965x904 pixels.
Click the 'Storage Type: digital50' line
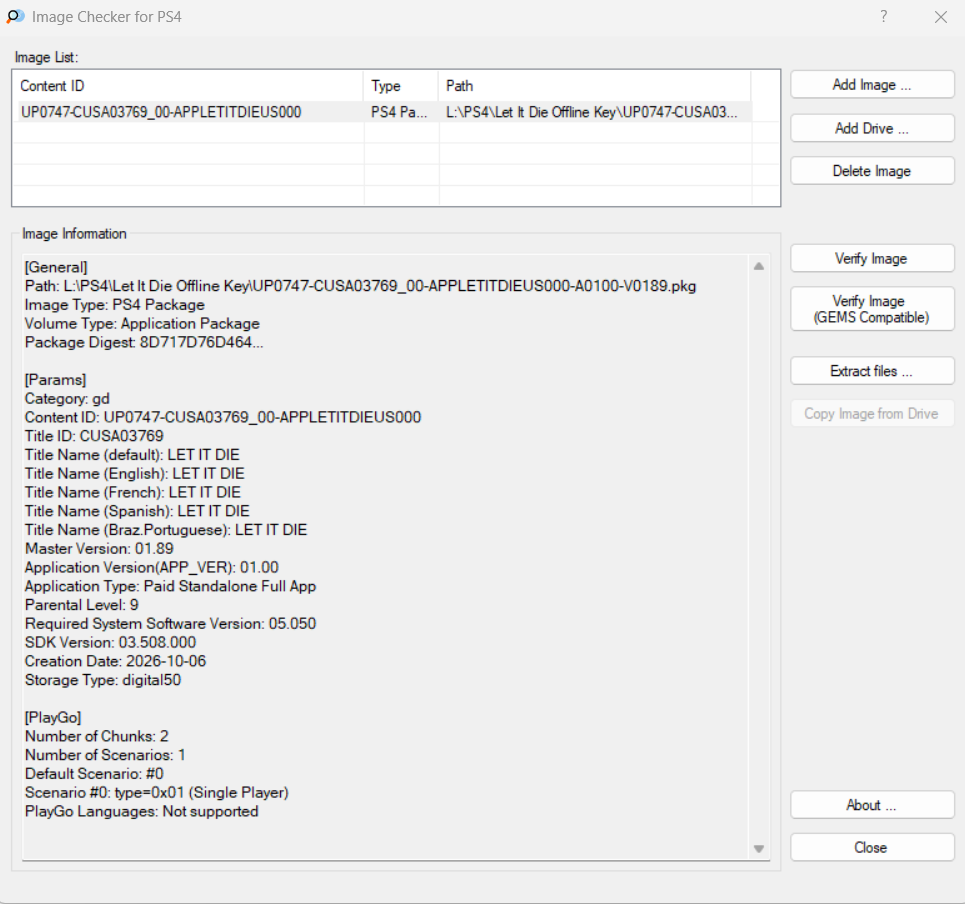click(x=103, y=680)
